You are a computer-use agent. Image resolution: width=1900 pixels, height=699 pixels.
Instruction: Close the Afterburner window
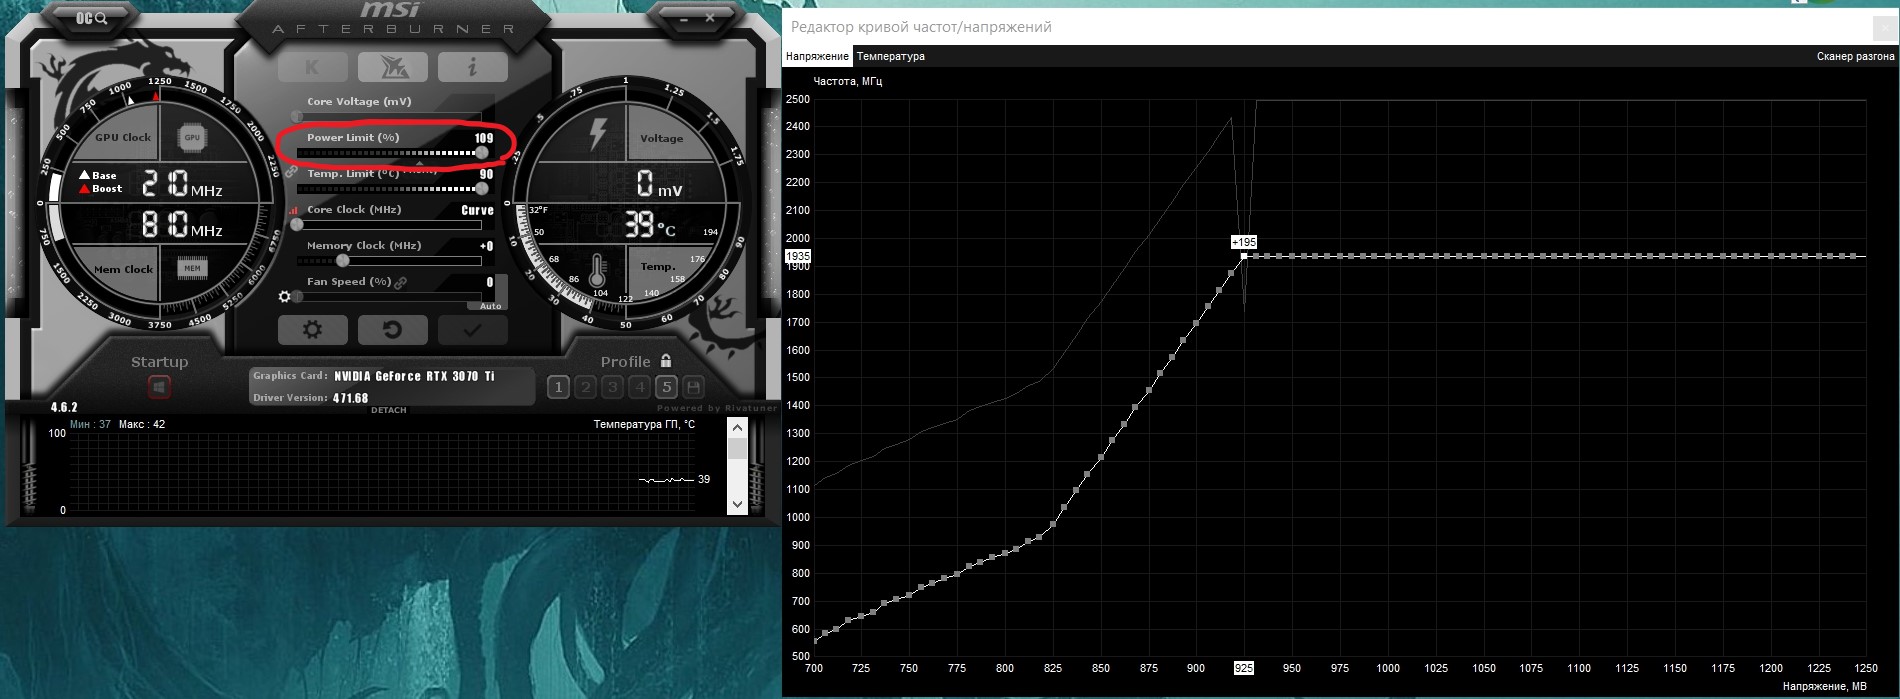(709, 17)
